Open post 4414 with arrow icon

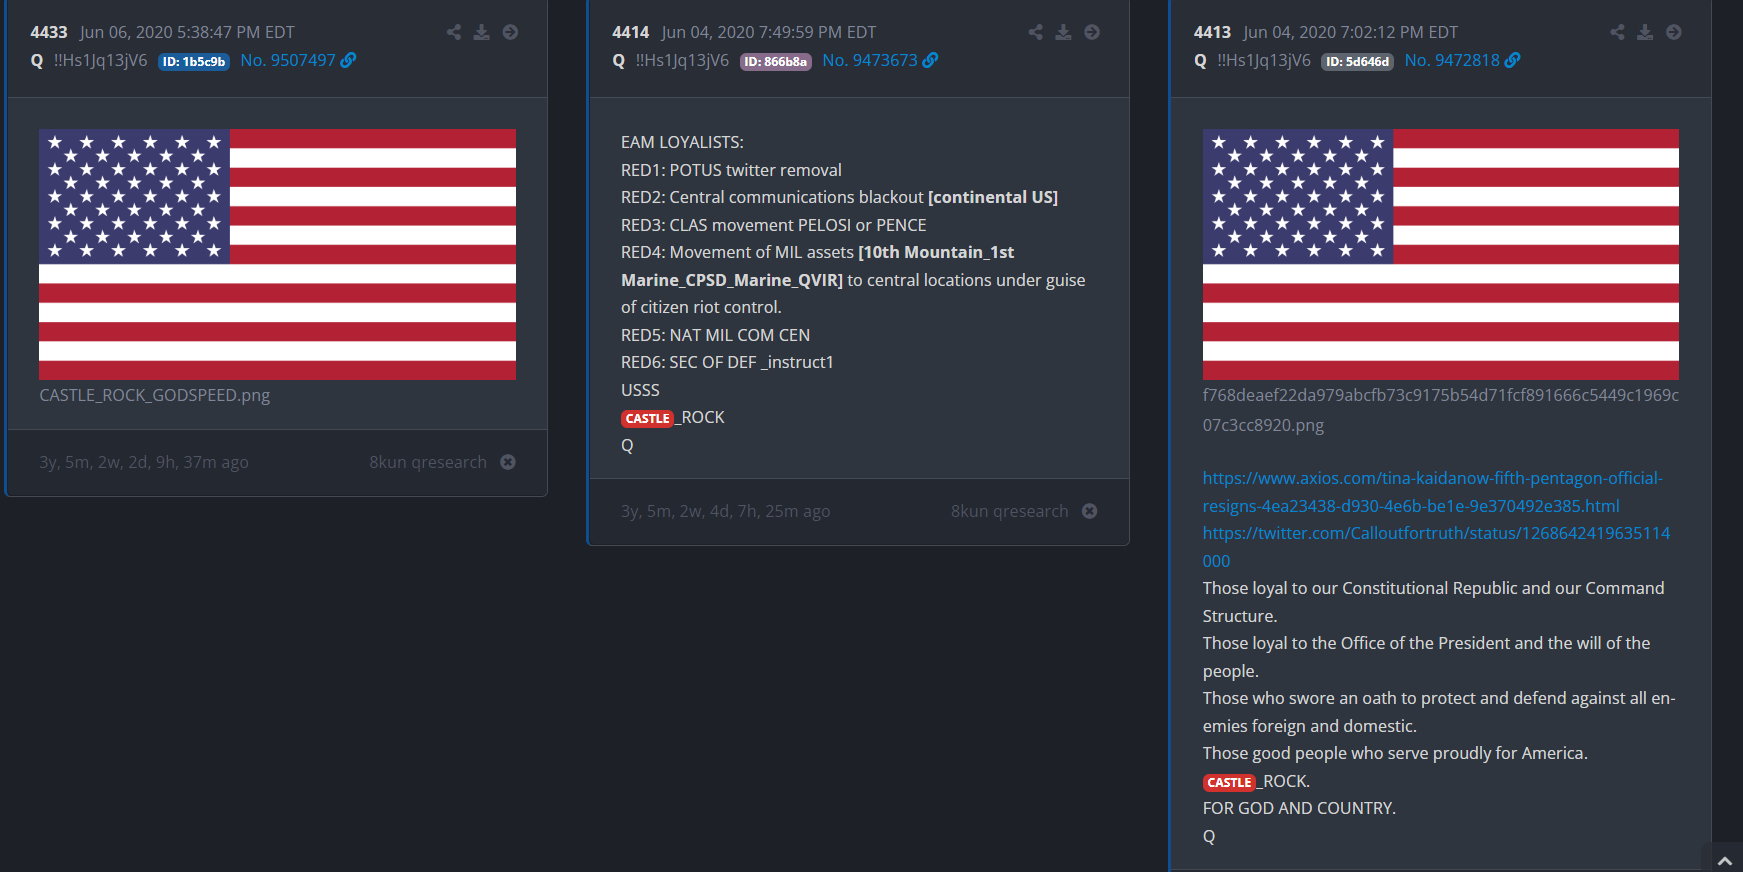1092,32
